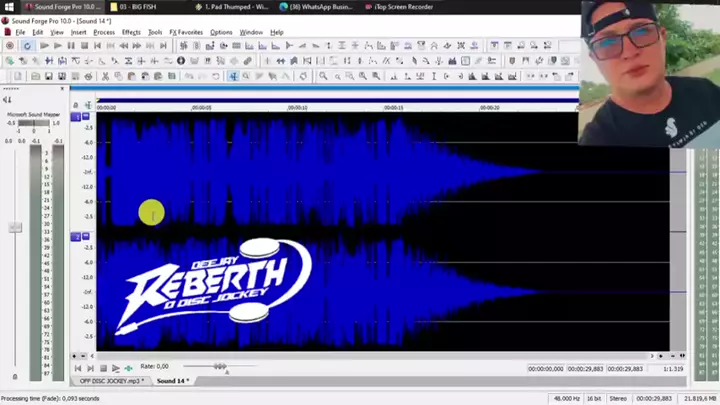The height and width of the screenshot is (405, 720).
Task: Close the meters panel with the x
Action: click(62, 89)
